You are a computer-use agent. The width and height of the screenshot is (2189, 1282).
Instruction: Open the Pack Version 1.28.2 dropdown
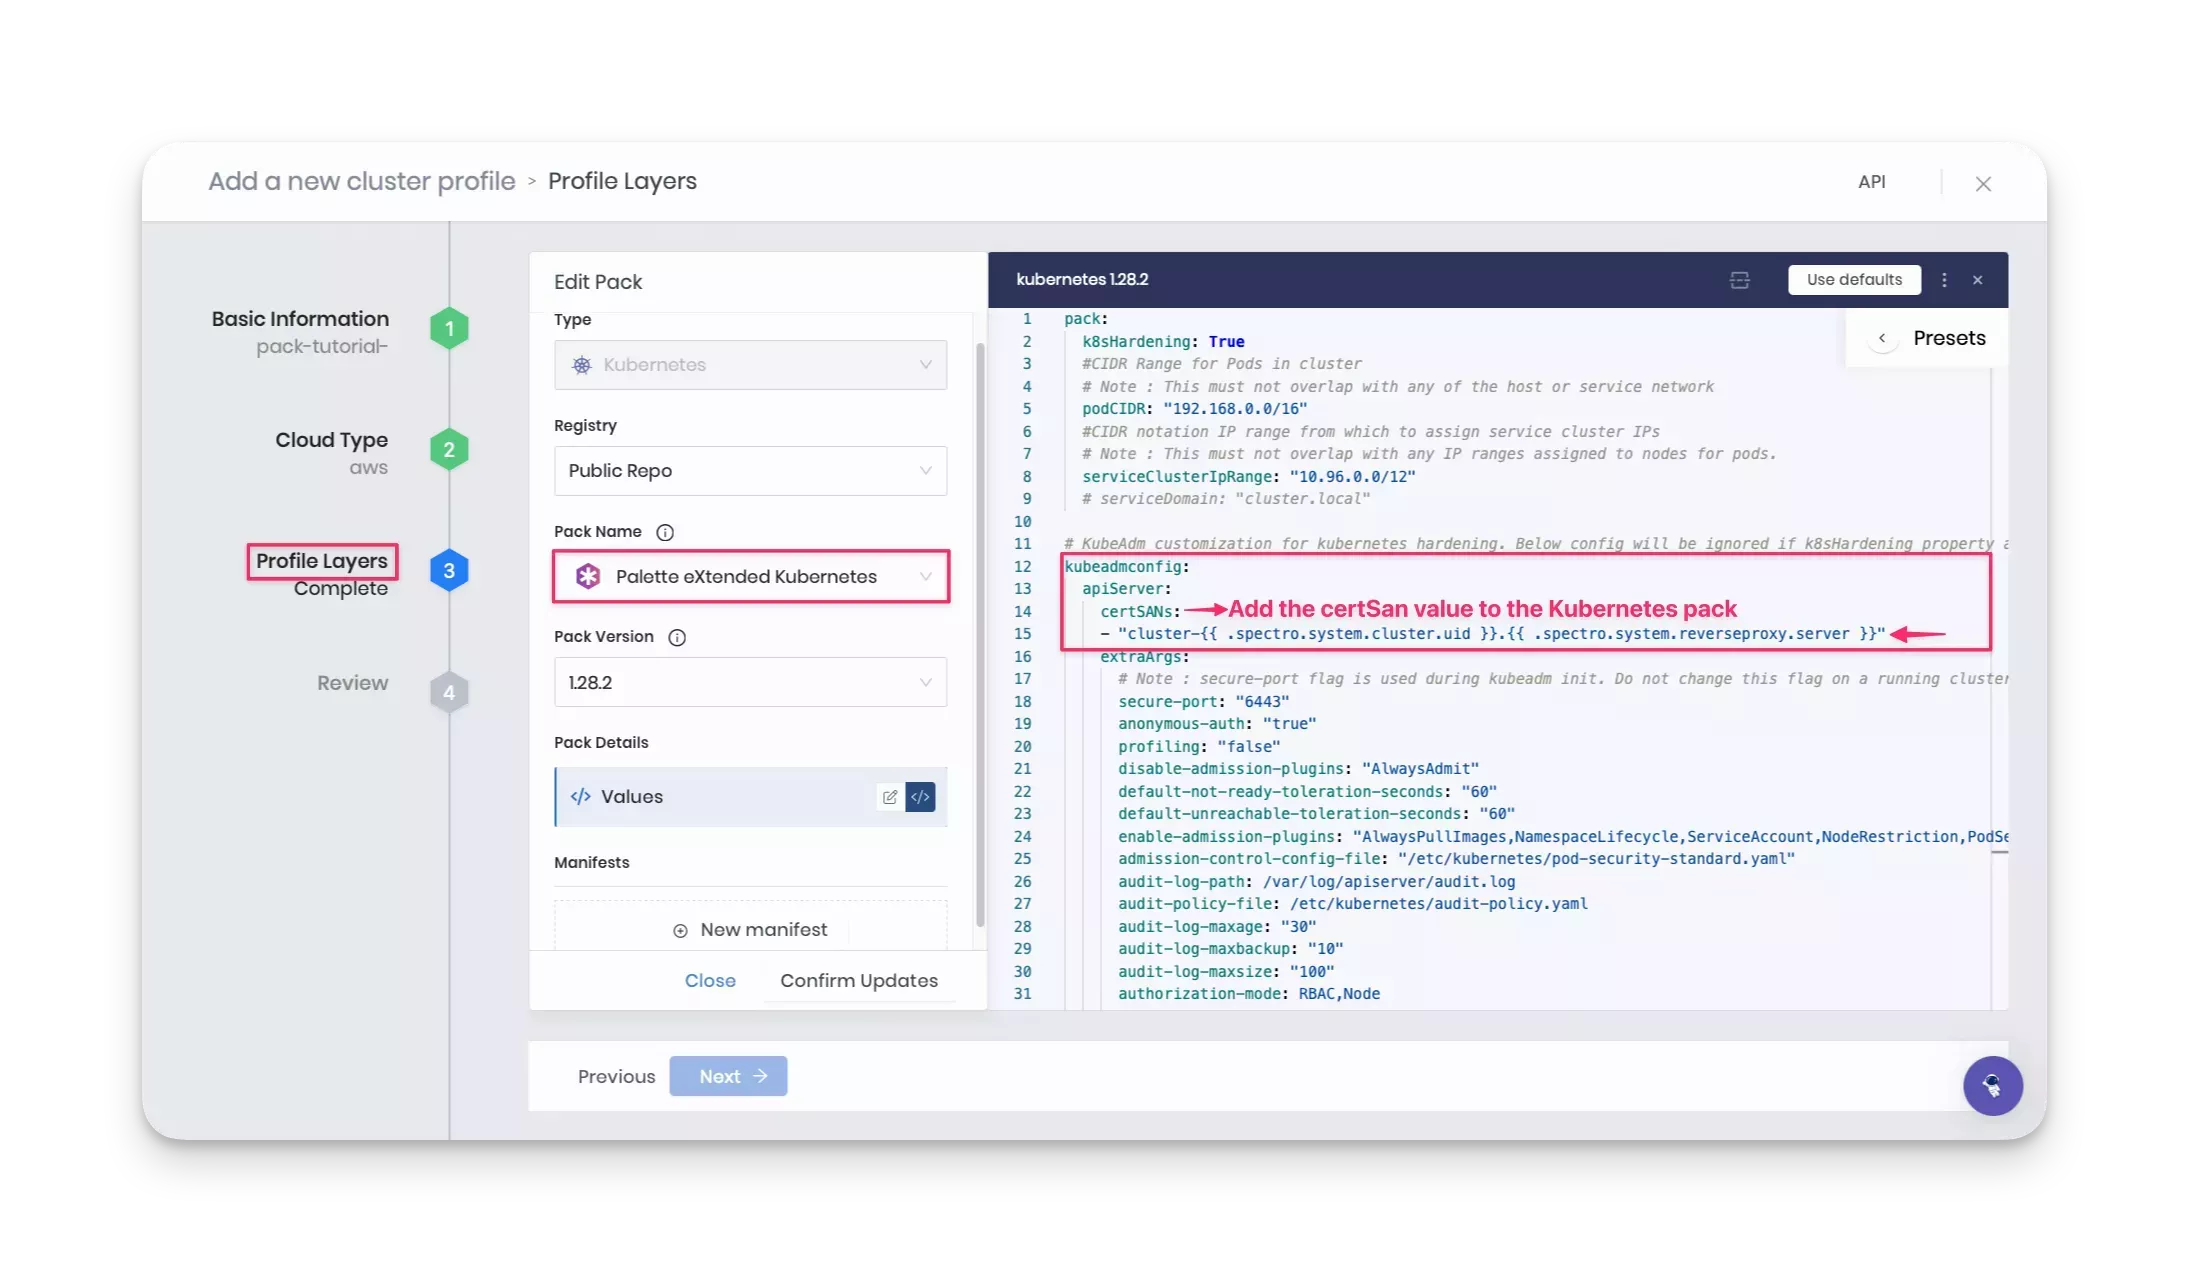[x=750, y=682]
